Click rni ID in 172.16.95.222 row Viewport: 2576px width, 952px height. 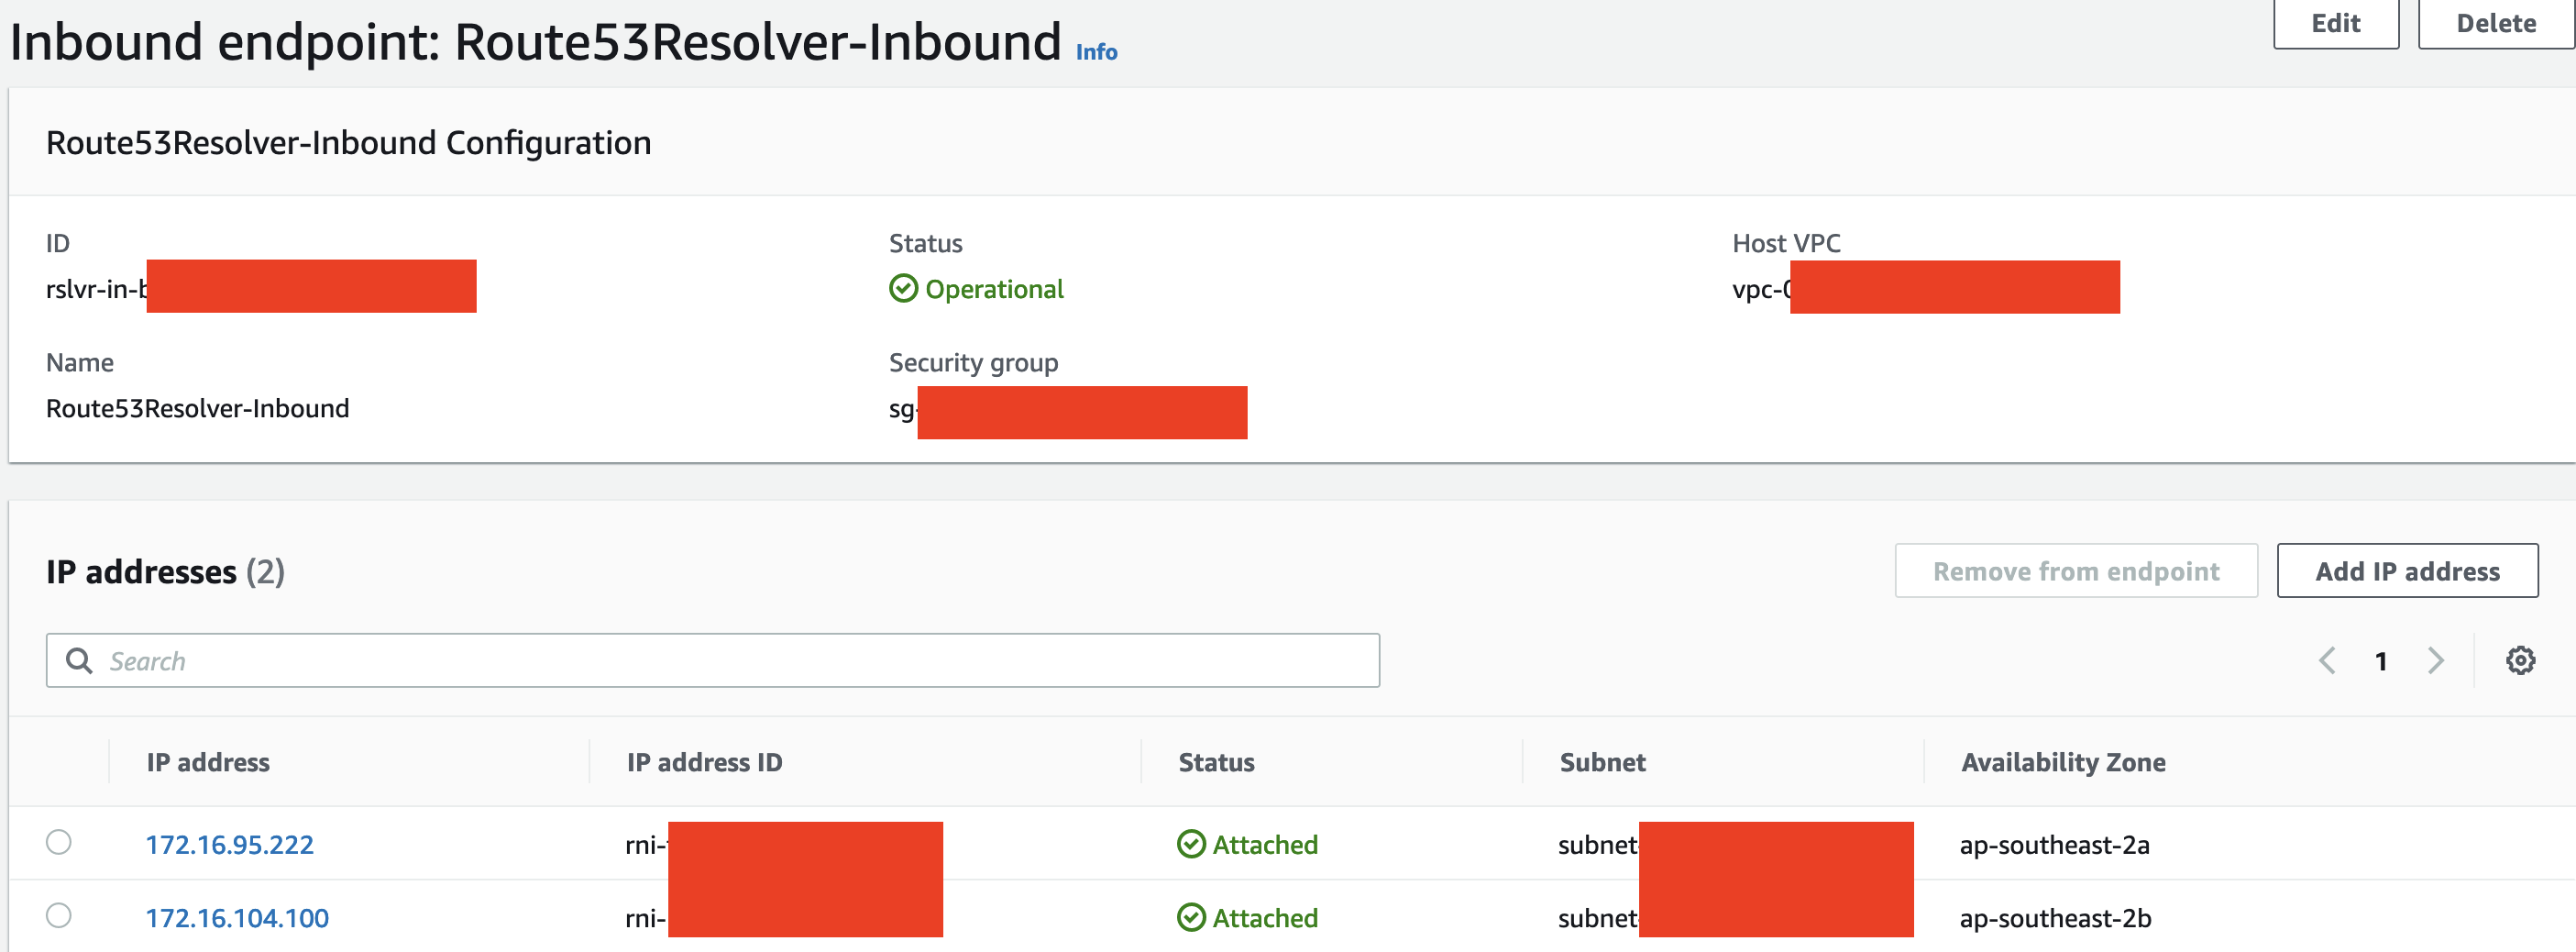(x=646, y=845)
